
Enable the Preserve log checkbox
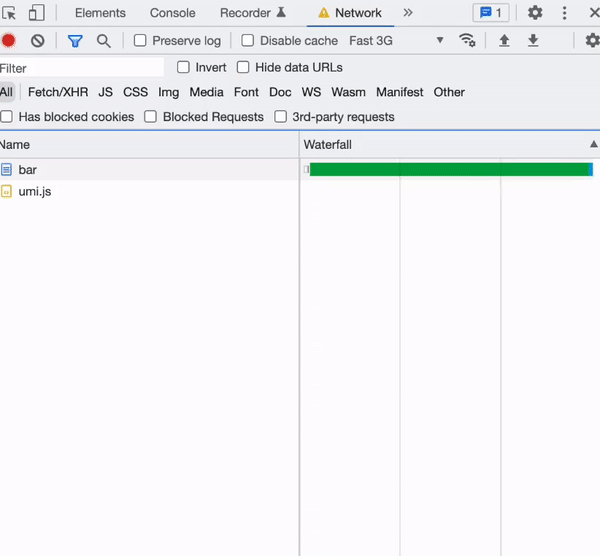click(140, 40)
